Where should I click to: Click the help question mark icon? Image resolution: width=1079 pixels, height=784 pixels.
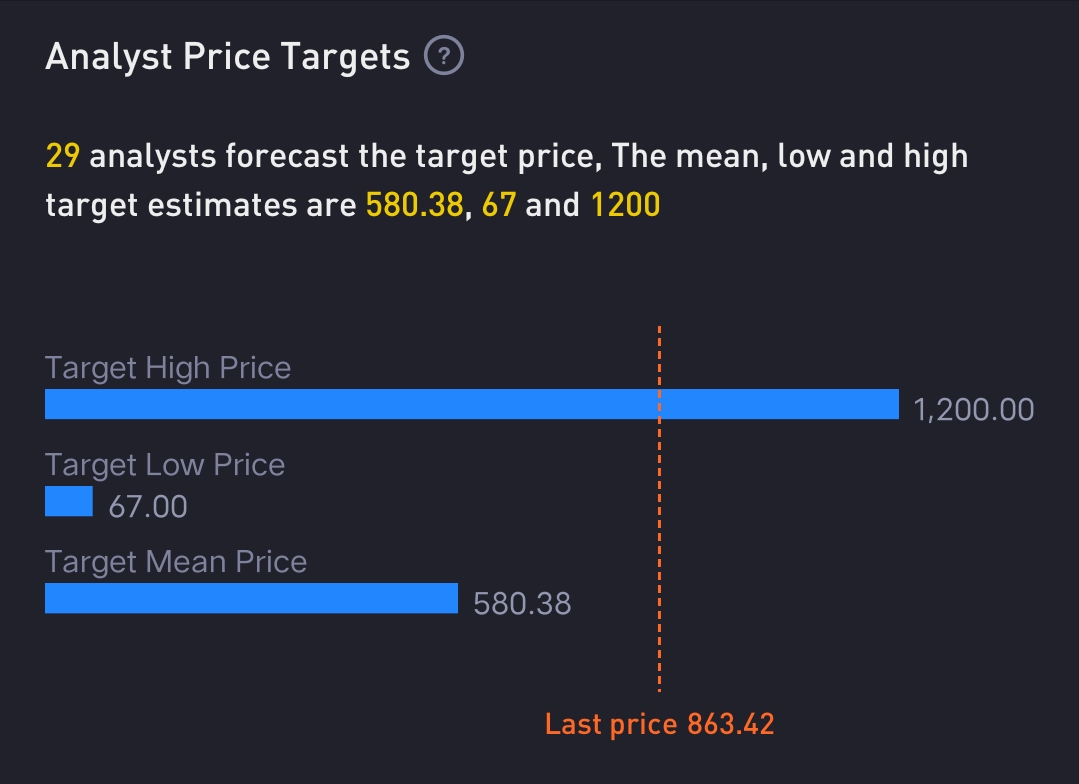[444, 57]
